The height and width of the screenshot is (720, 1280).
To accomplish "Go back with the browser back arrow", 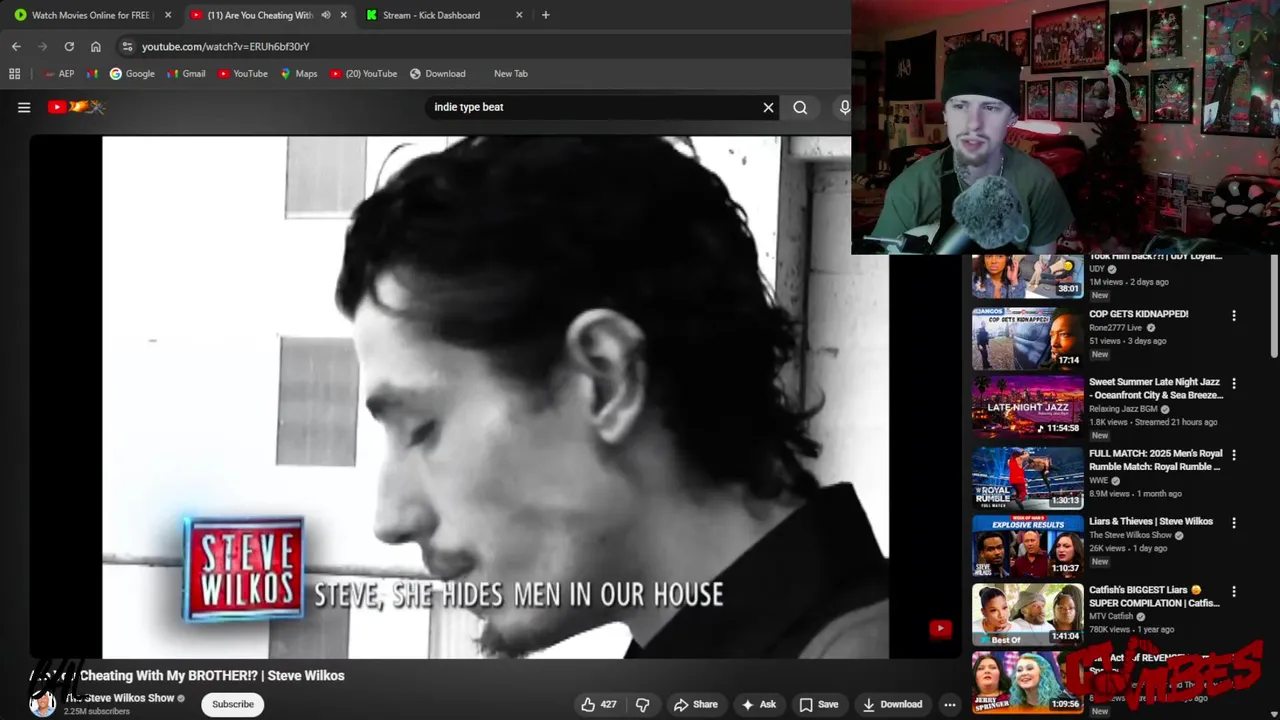I will (16, 46).
